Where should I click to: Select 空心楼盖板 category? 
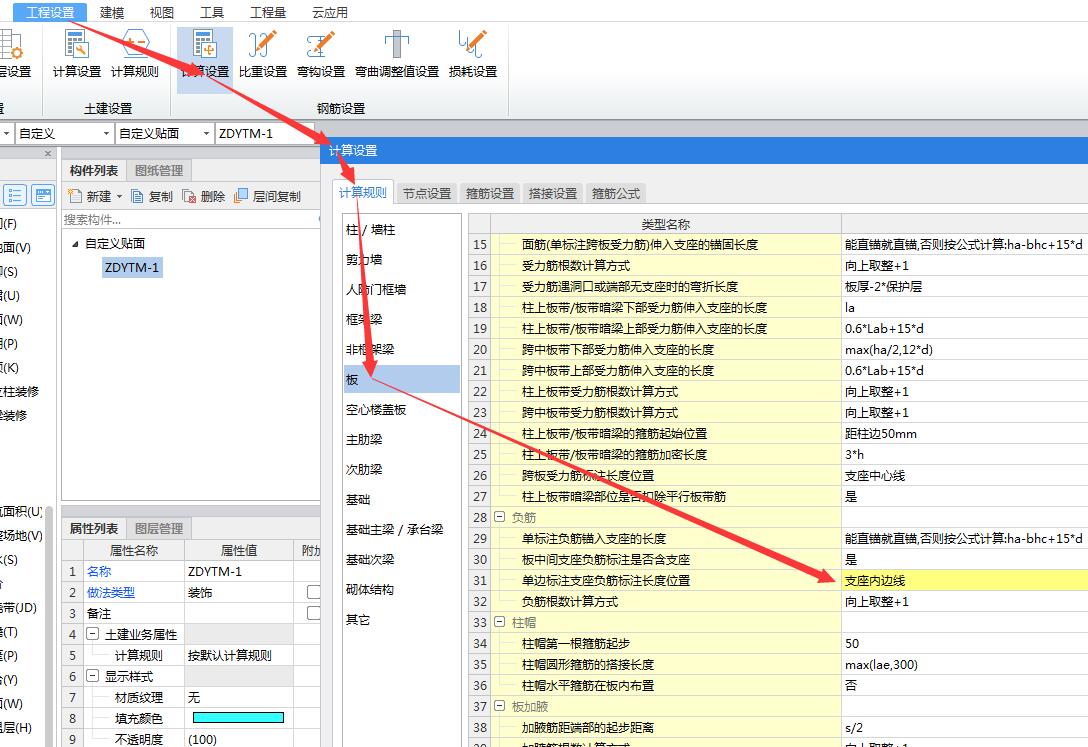pos(376,410)
